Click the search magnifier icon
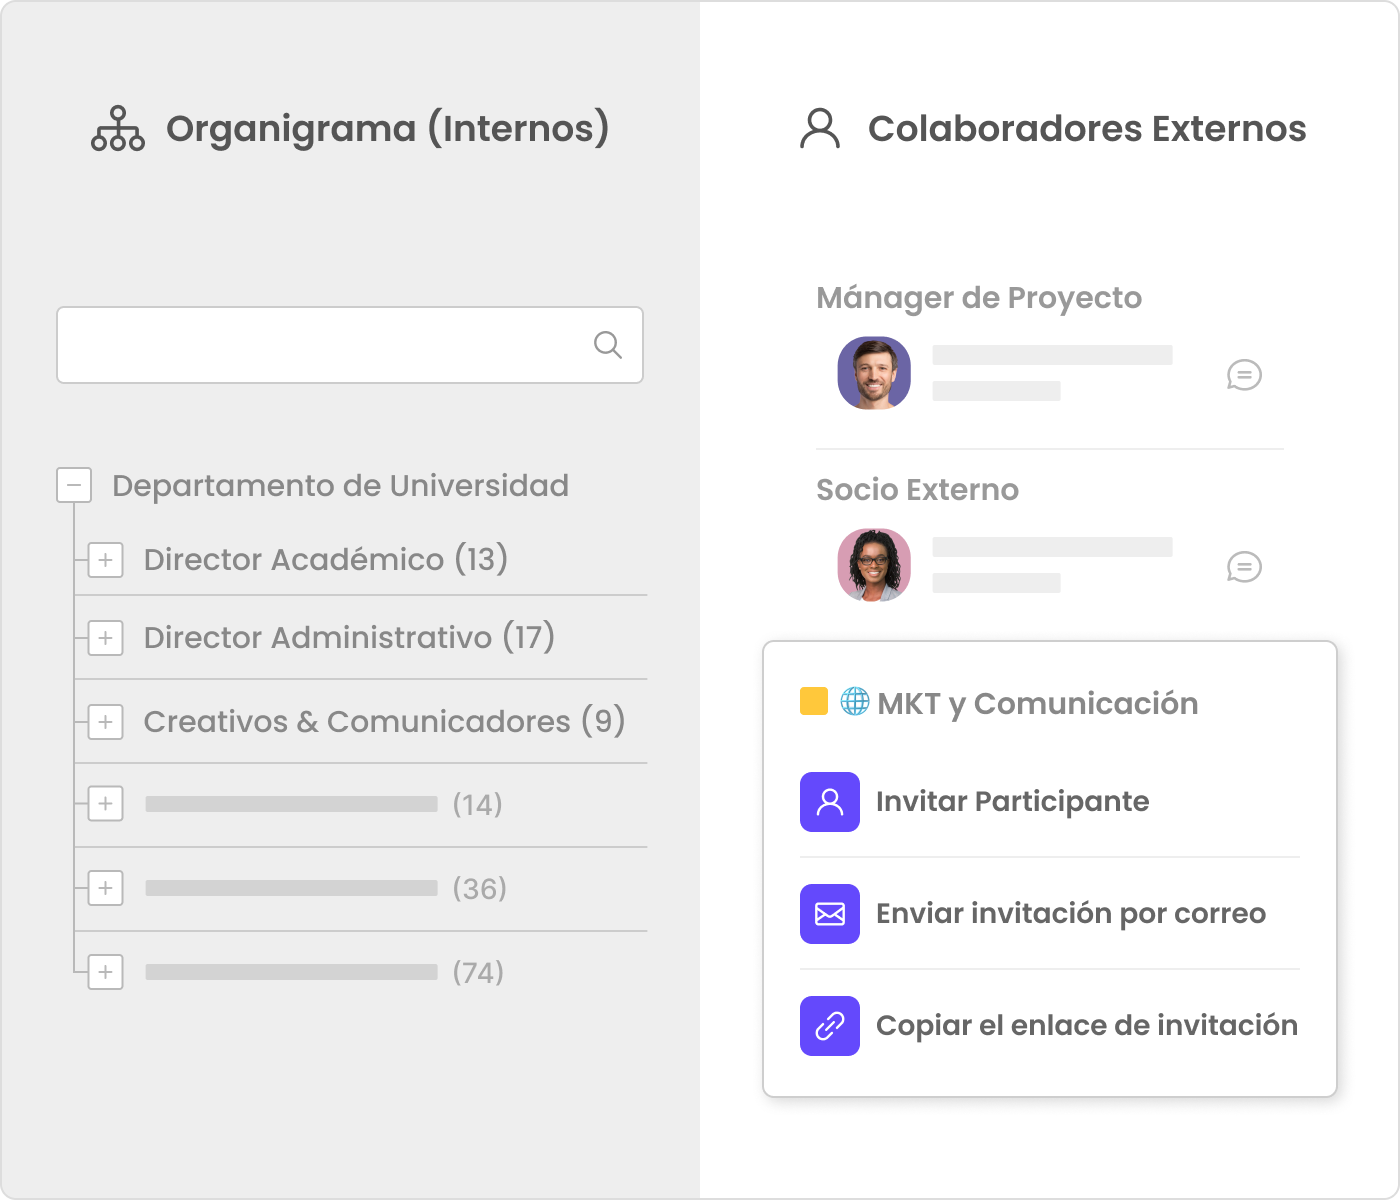The width and height of the screenshot is (1400, 1200). click(x=607, y=345)
